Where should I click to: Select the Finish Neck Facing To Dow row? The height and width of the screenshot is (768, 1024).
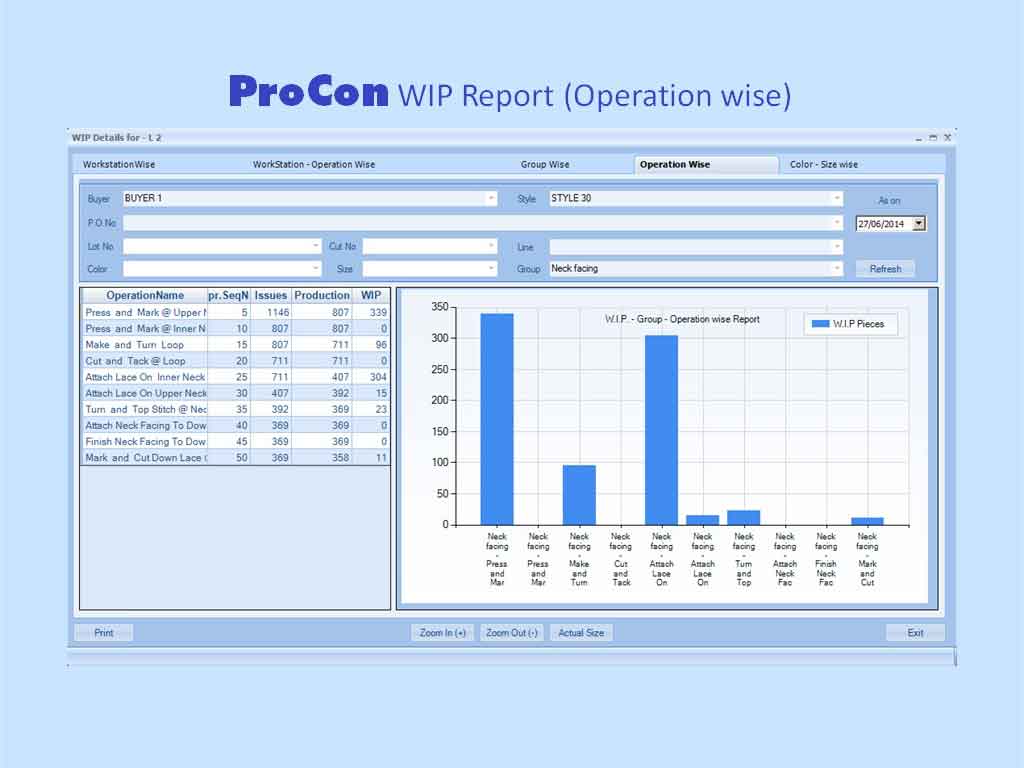[x=235, y=442]
